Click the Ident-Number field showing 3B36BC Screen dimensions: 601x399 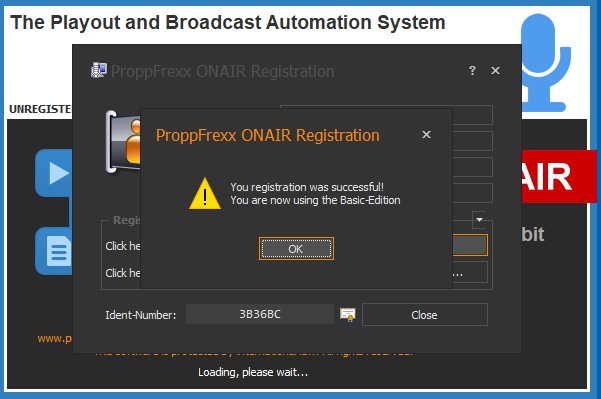(260, 314)
